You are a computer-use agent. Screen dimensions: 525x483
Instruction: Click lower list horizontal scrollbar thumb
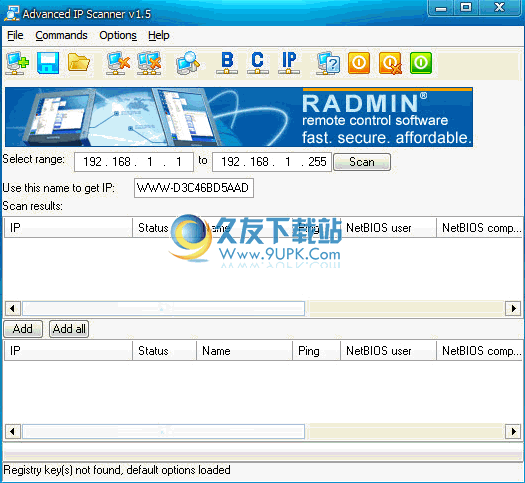pos(163,431)
